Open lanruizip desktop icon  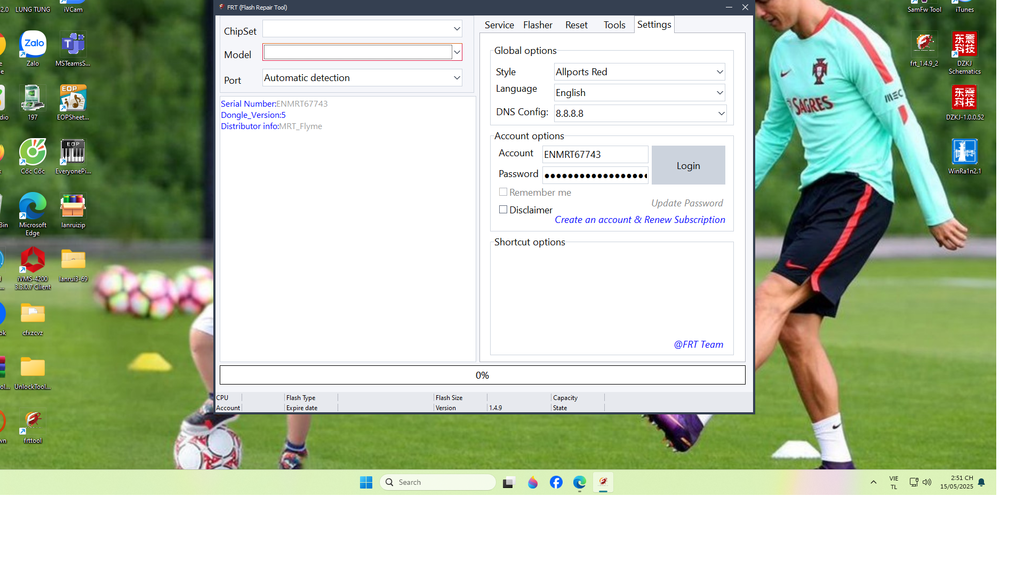(72, 210)
